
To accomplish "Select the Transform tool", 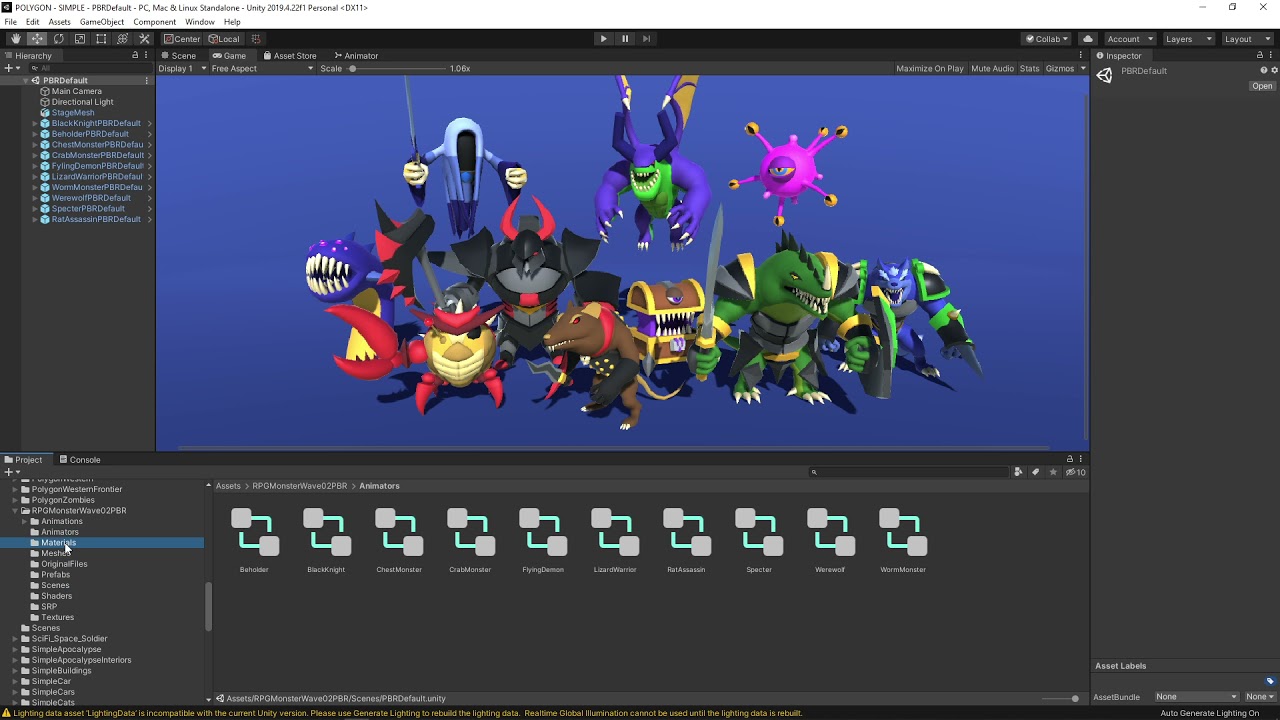I will 122,39.
